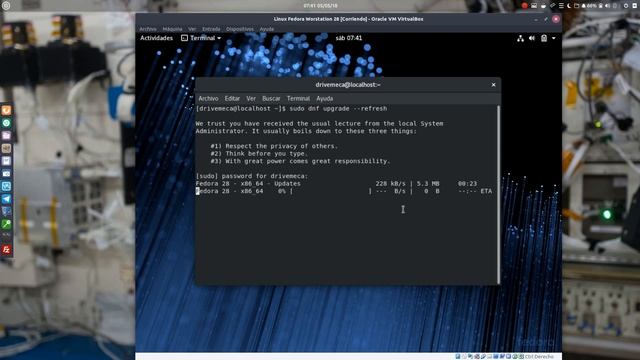The height and width of the screenshot is (360, 640).
Task: Open the Terminal menu in terminal menubar
Action: (298, 98)
